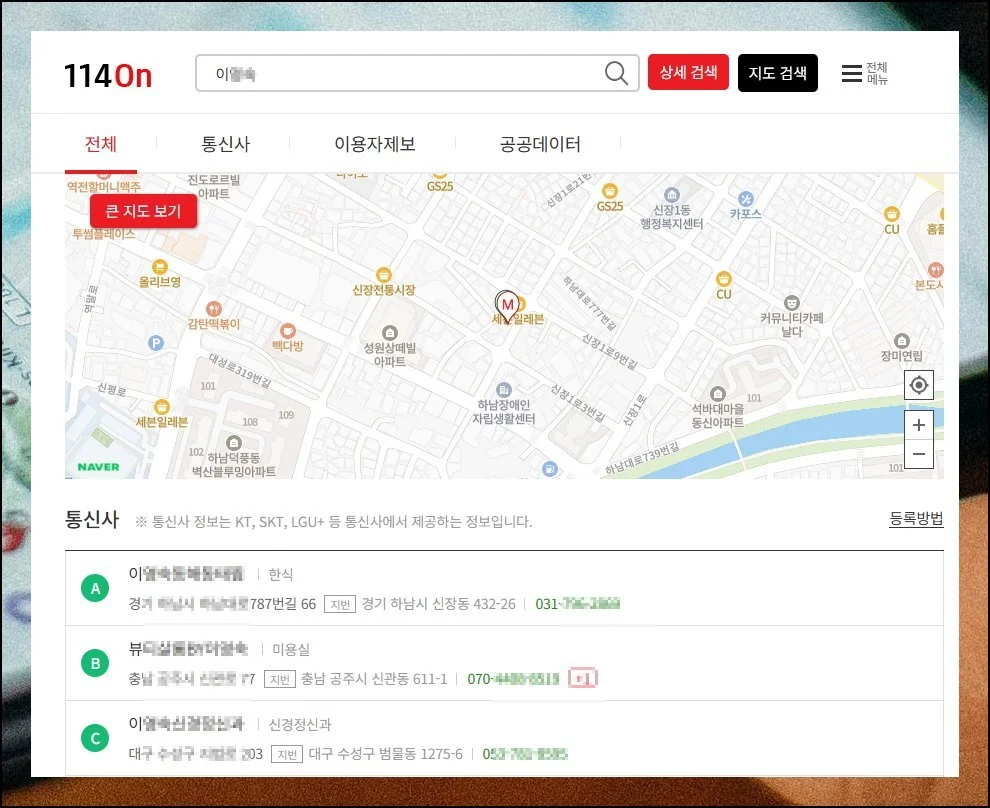Click the 지번 badge in second result

(279, 679)
